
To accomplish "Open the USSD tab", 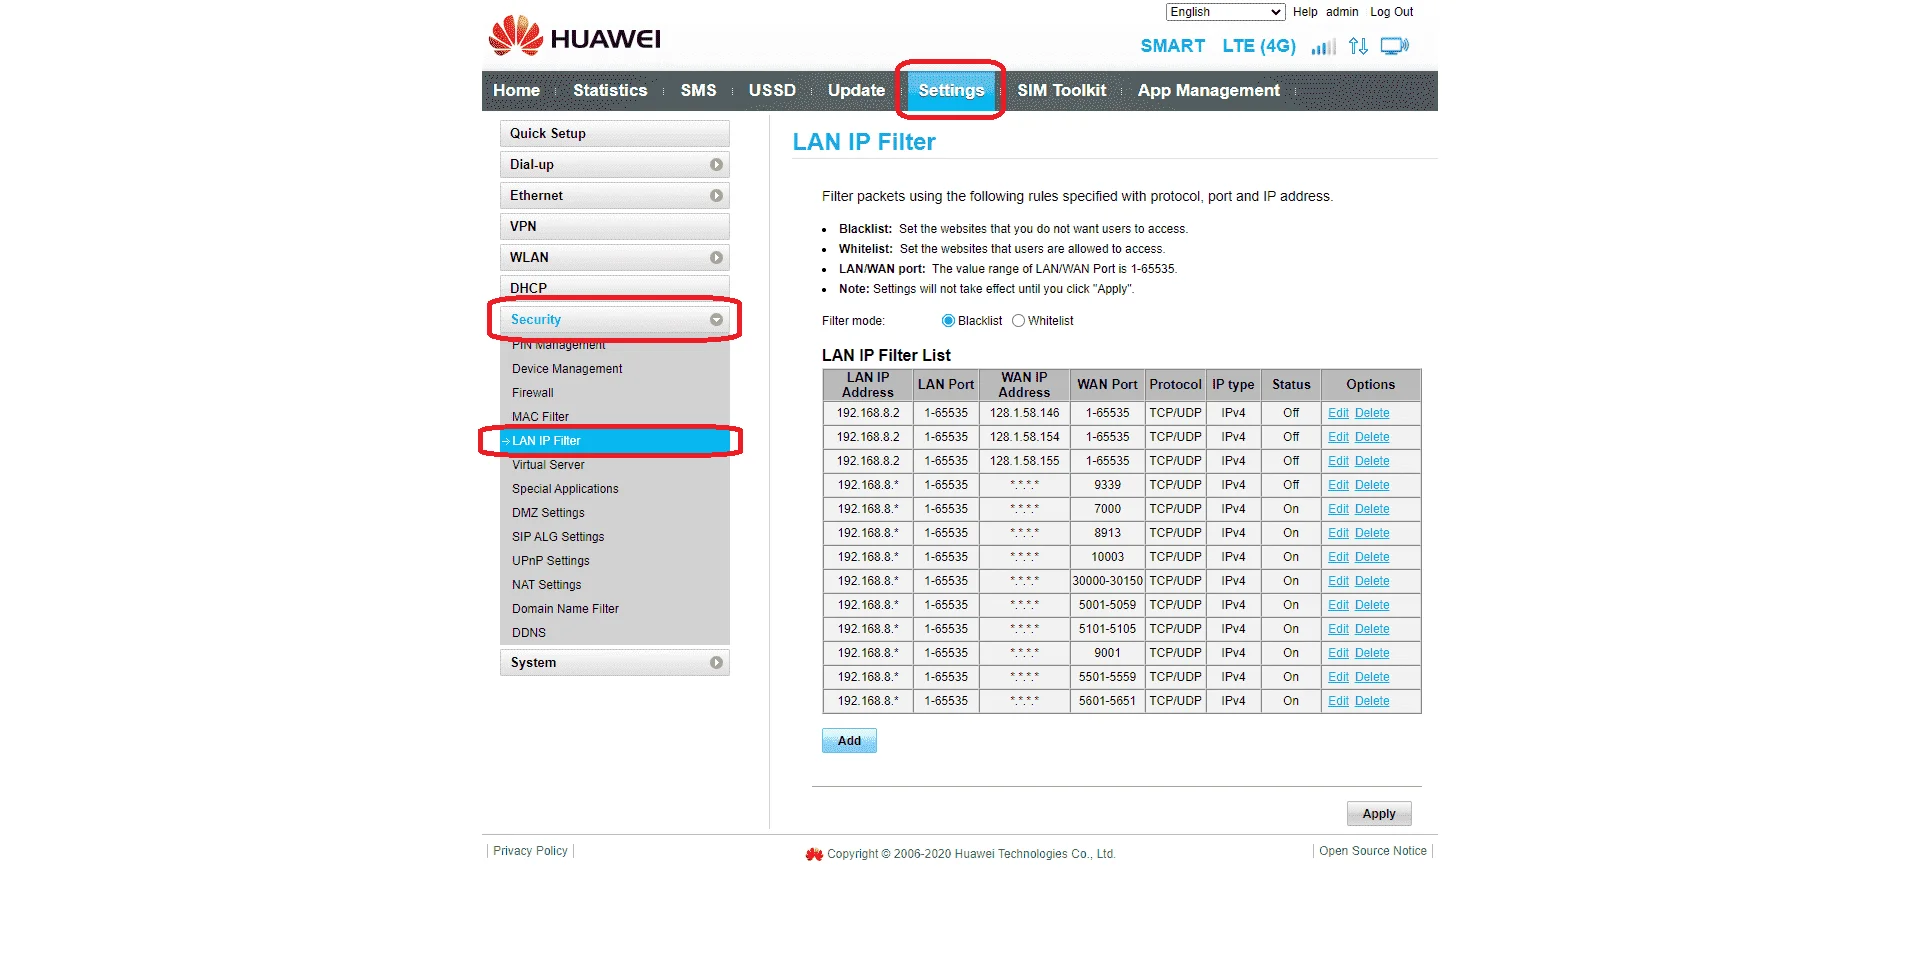I will click(772, 91).
